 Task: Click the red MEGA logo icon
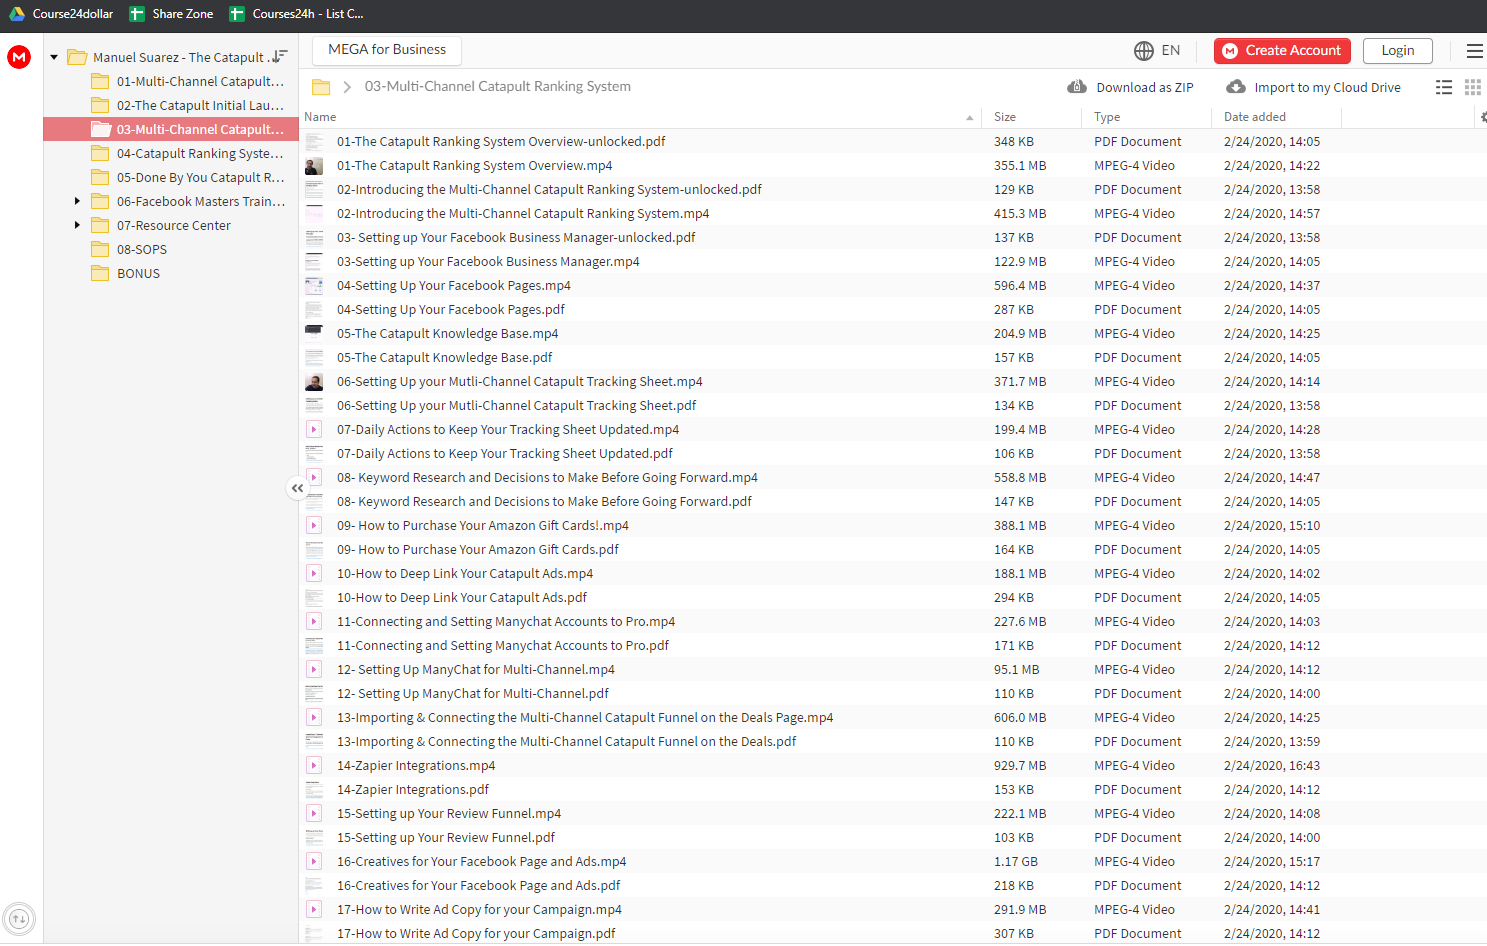point(19,57)
